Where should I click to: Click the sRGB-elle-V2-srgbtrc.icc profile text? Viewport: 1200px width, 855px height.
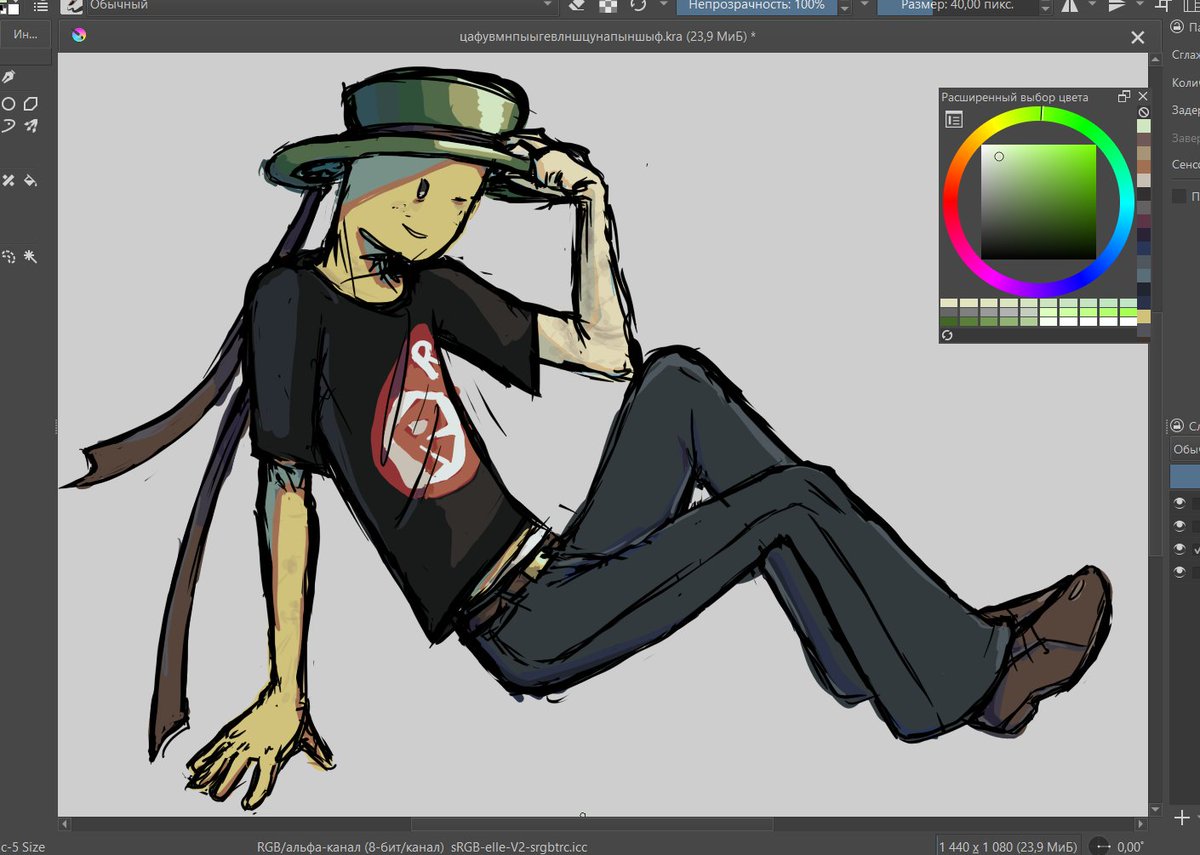pyautogui.click(x=518, y=847)
